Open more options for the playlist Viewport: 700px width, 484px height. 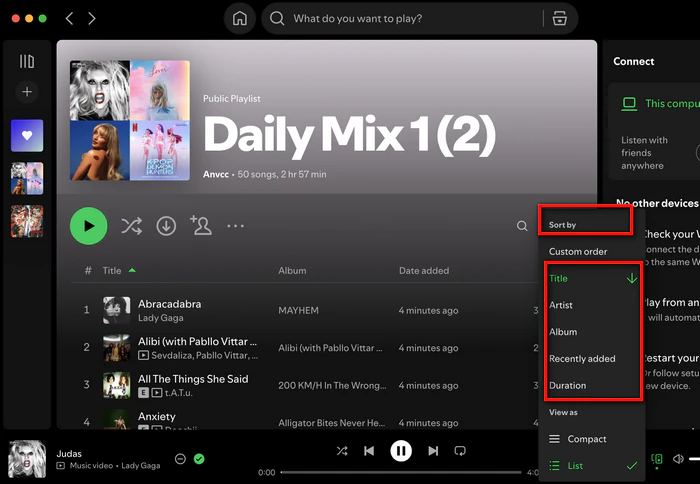point(235,226)
